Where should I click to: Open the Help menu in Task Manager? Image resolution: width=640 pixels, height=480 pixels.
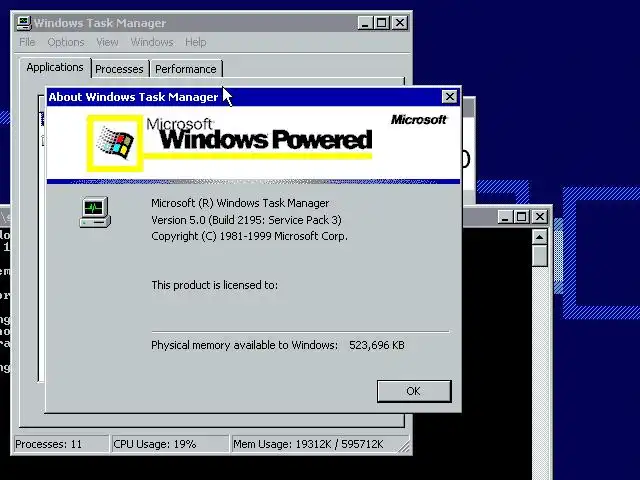coord(196,42)
